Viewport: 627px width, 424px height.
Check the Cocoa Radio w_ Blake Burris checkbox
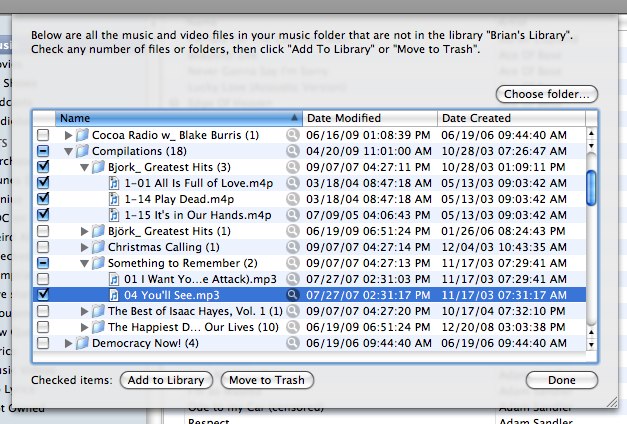42,135
